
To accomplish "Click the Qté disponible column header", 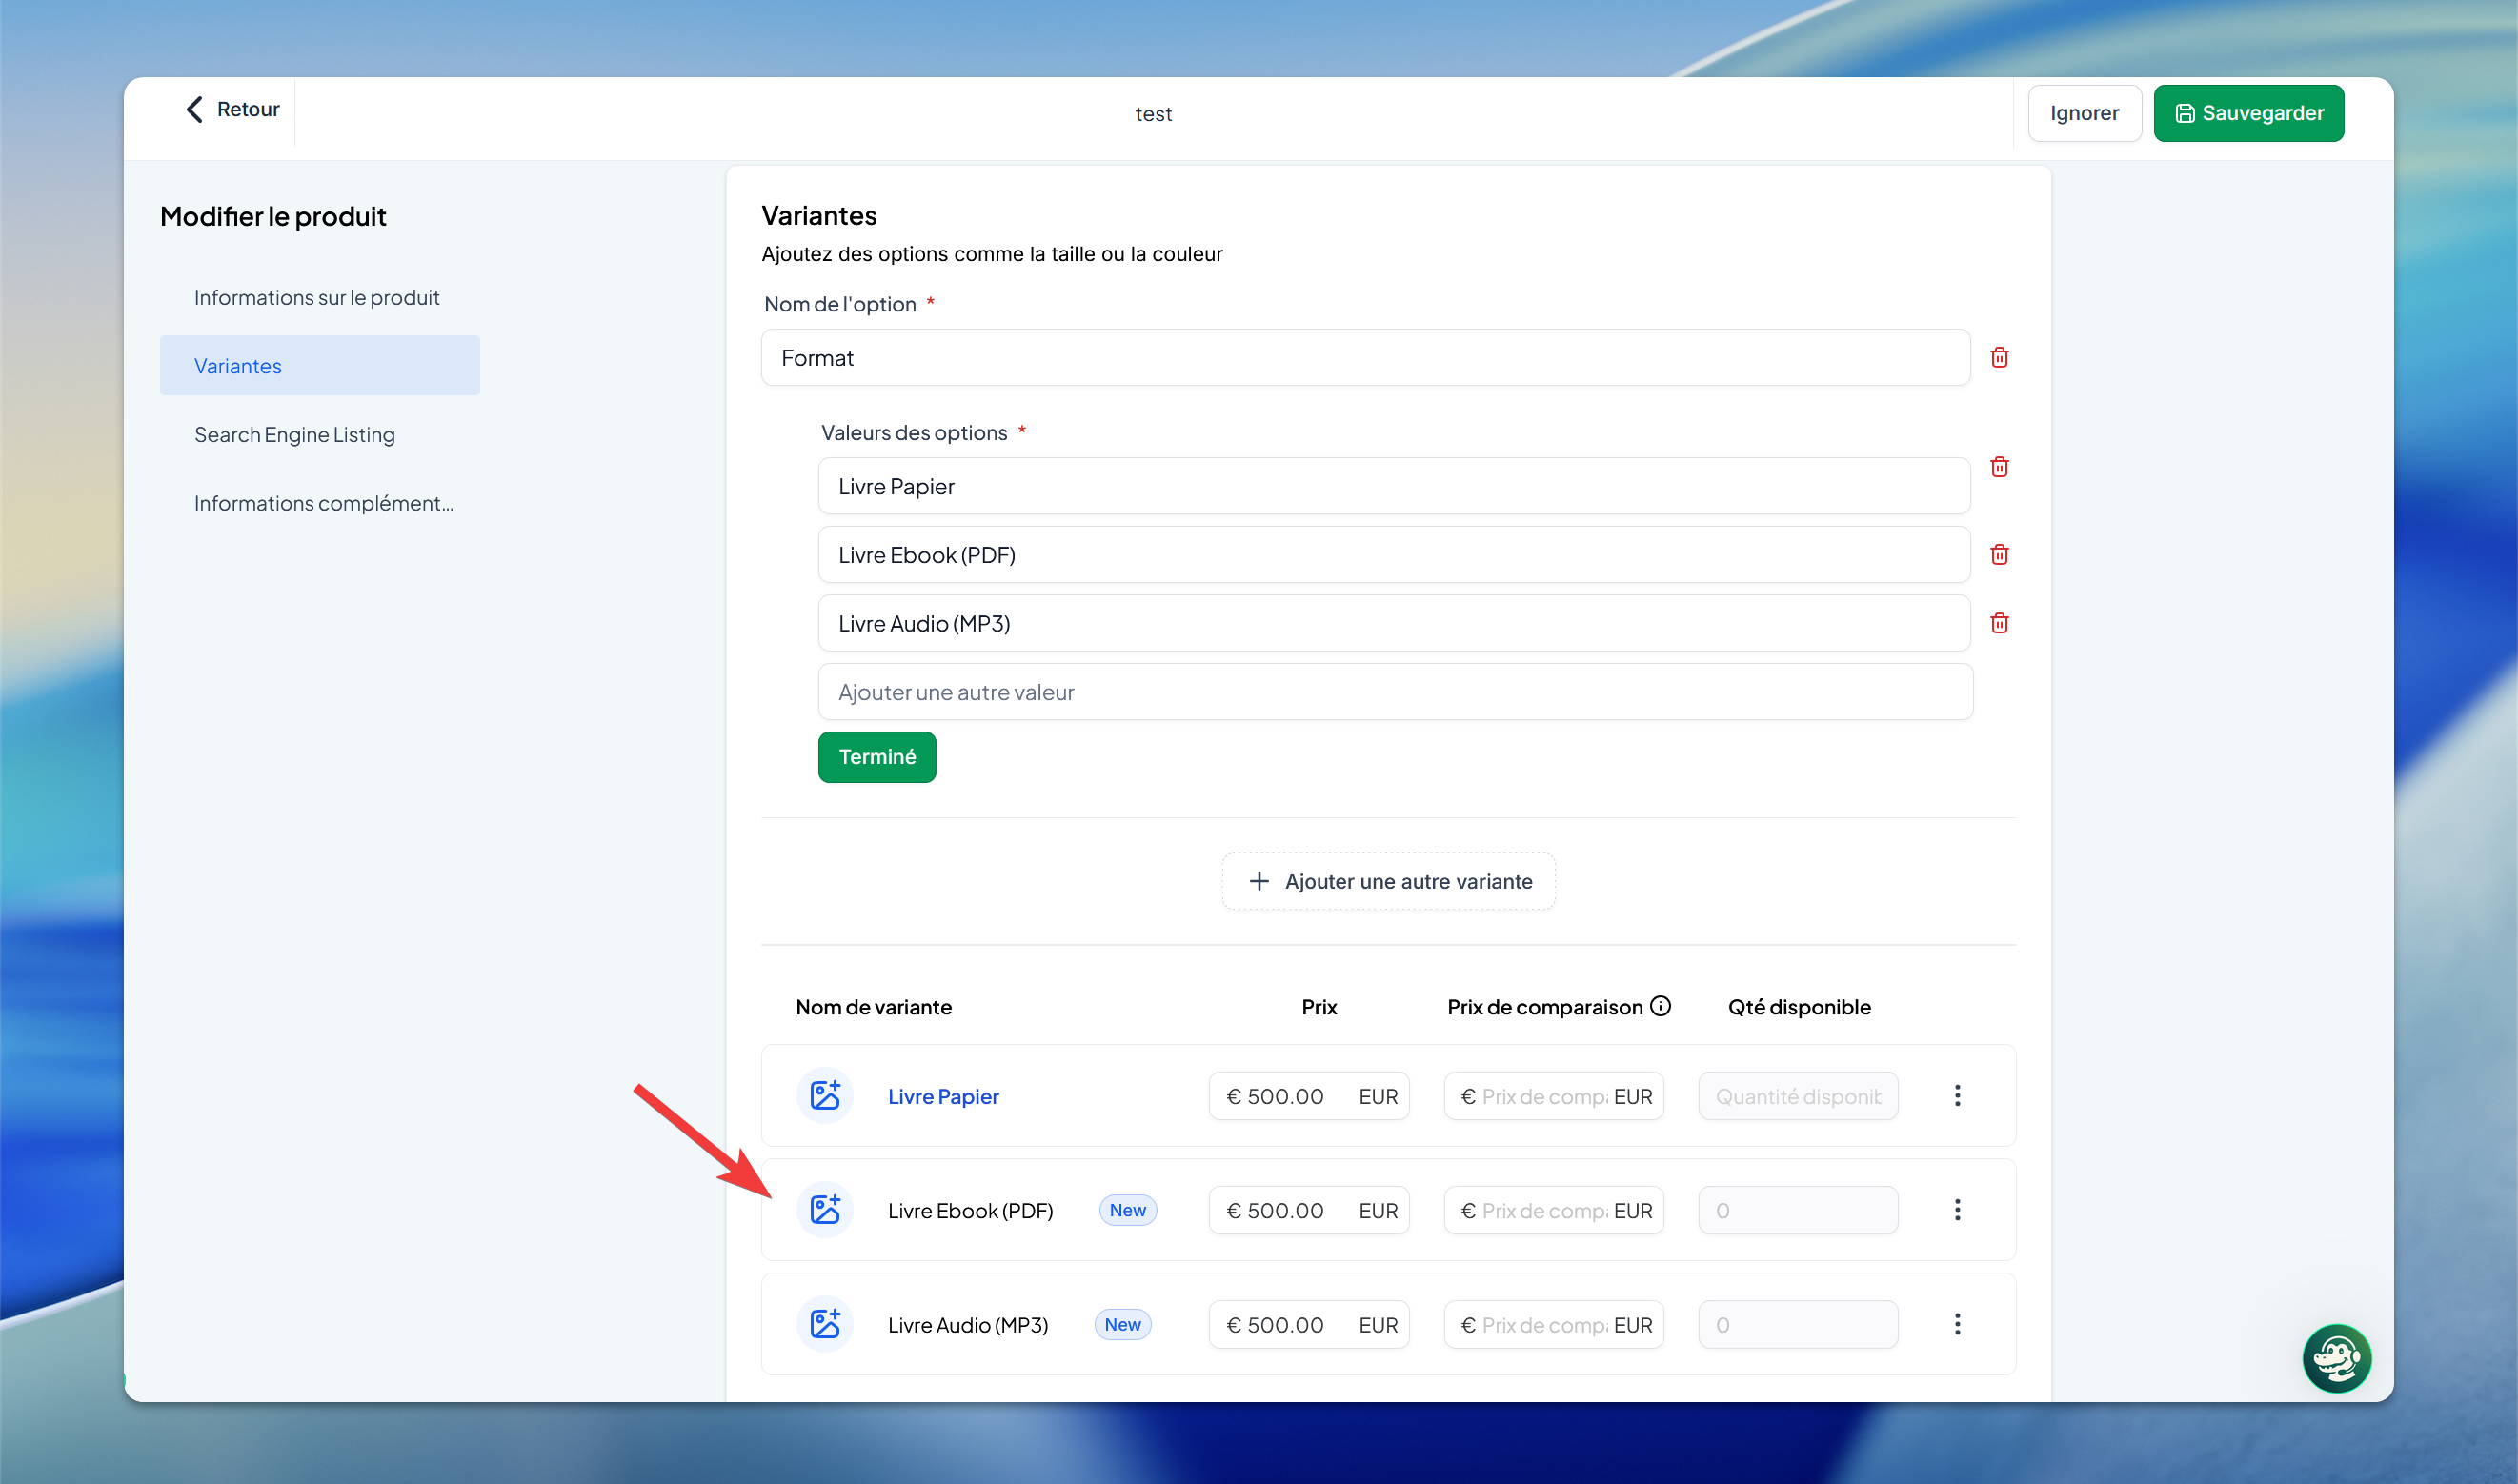I will [1799, 1007].
